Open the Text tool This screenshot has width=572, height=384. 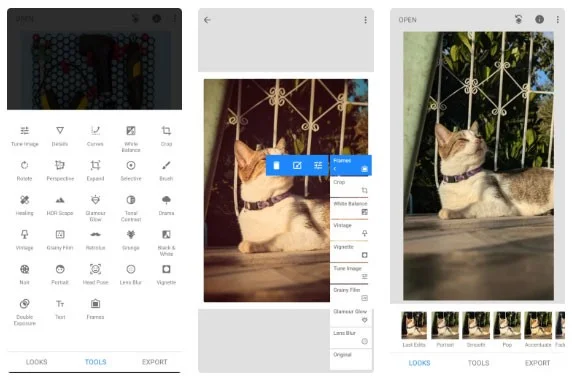click(x=60, y=309)
